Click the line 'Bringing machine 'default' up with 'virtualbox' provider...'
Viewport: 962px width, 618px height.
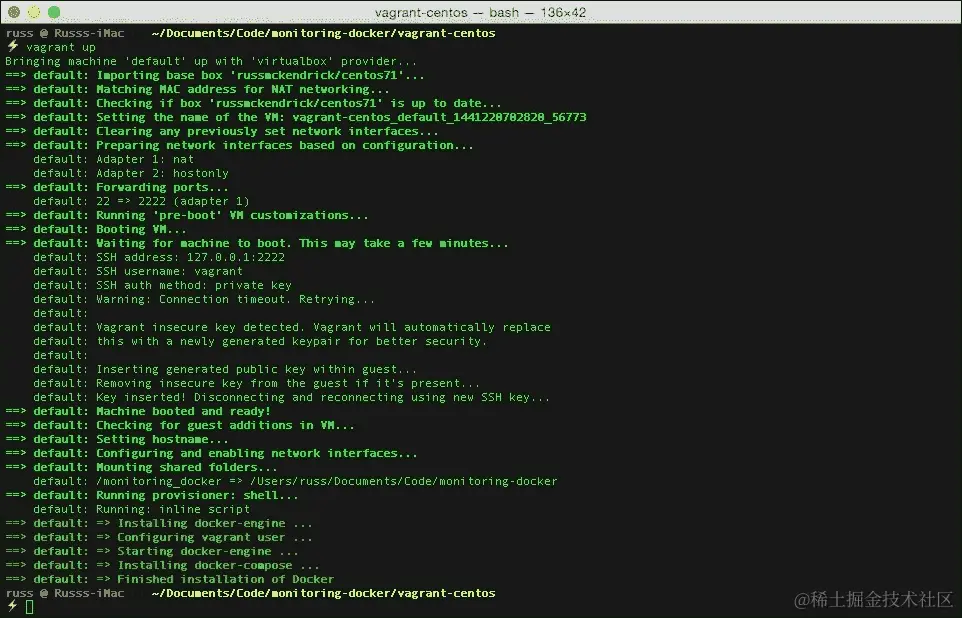pos(211,61)
